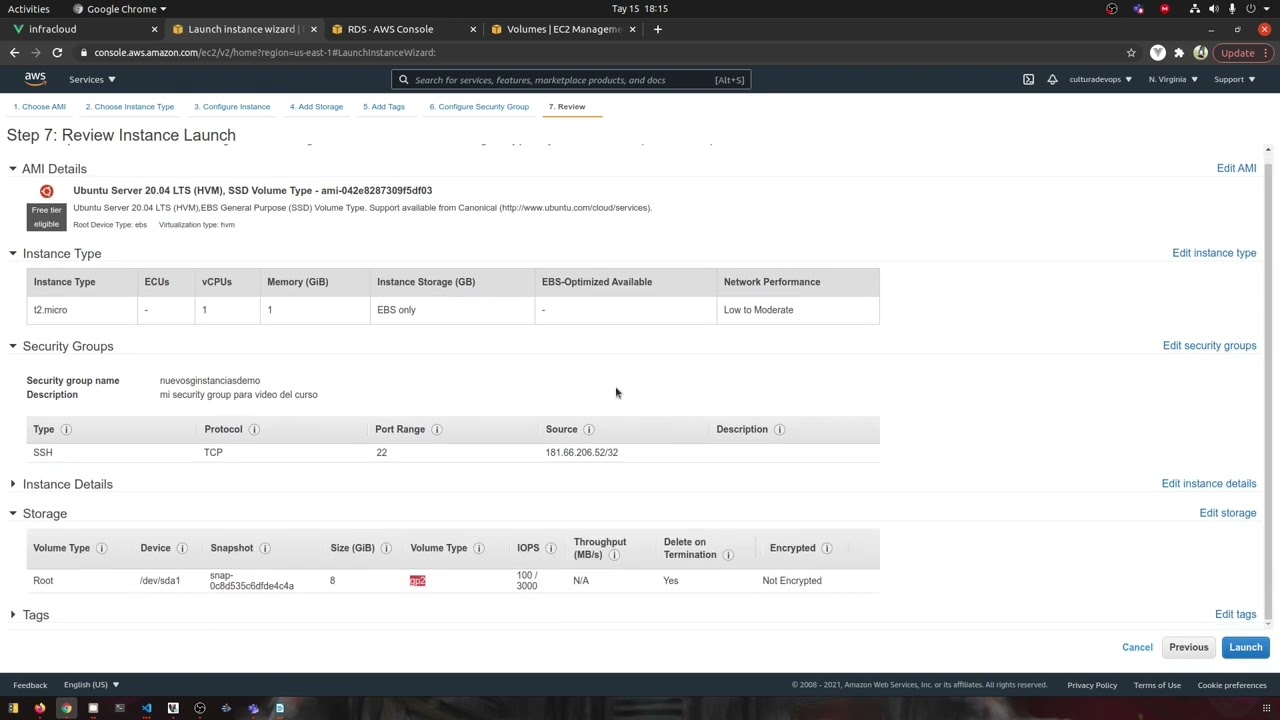Show info for Storage Volume Type header

click(478, 548)
